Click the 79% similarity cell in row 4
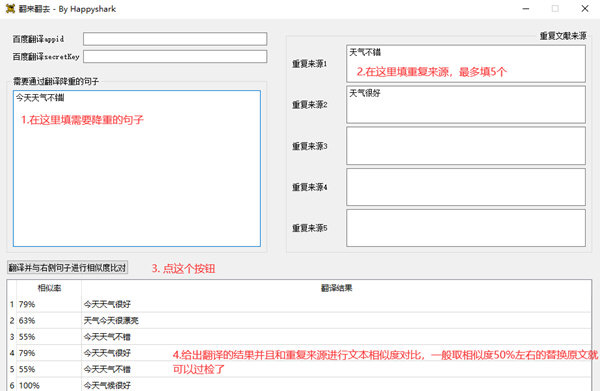 pos(49,353)
